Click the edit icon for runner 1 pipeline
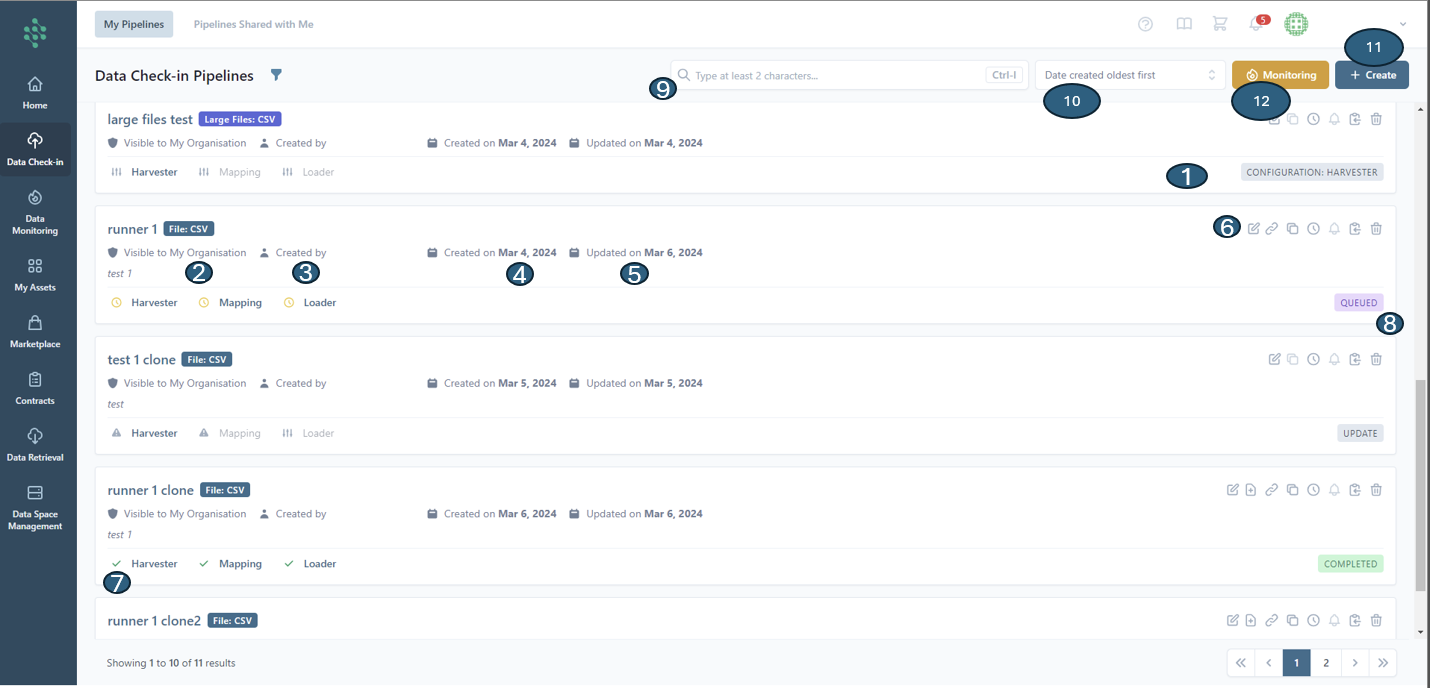The image size is (1430, 688). (x=1254, y=229)
